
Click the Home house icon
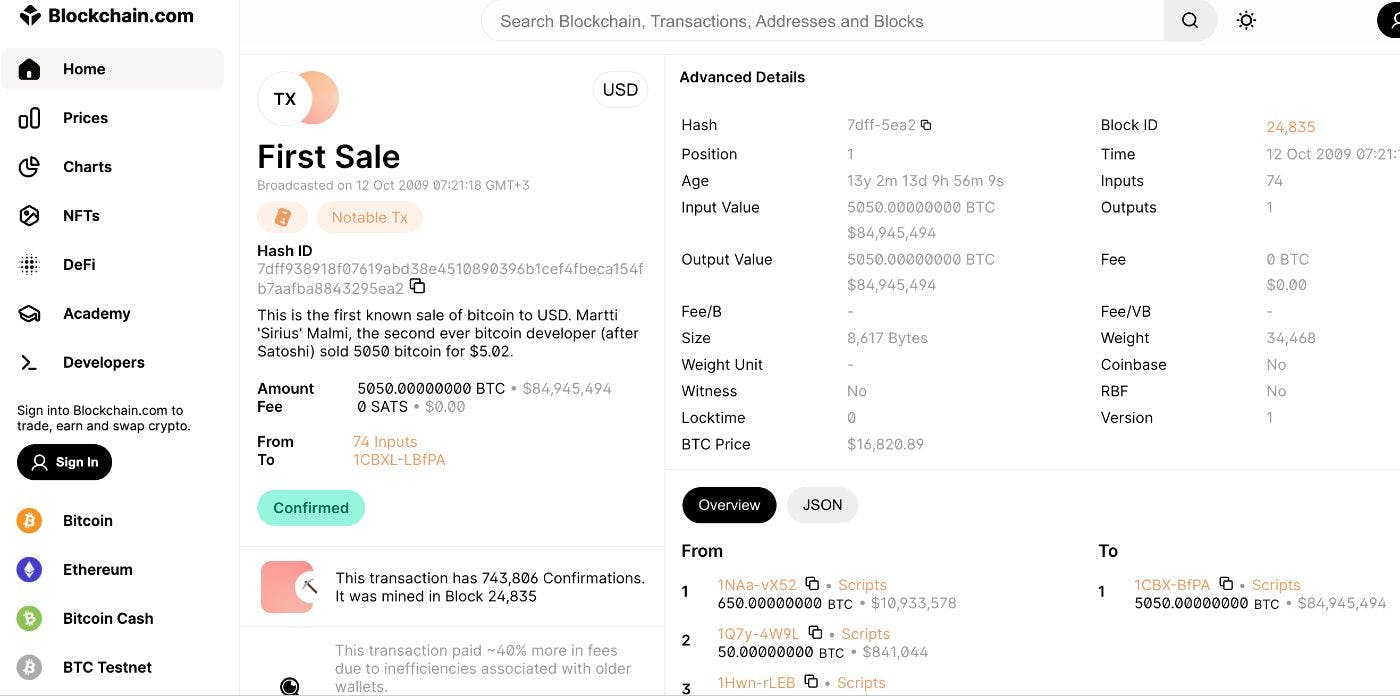[x=29, y=69]
